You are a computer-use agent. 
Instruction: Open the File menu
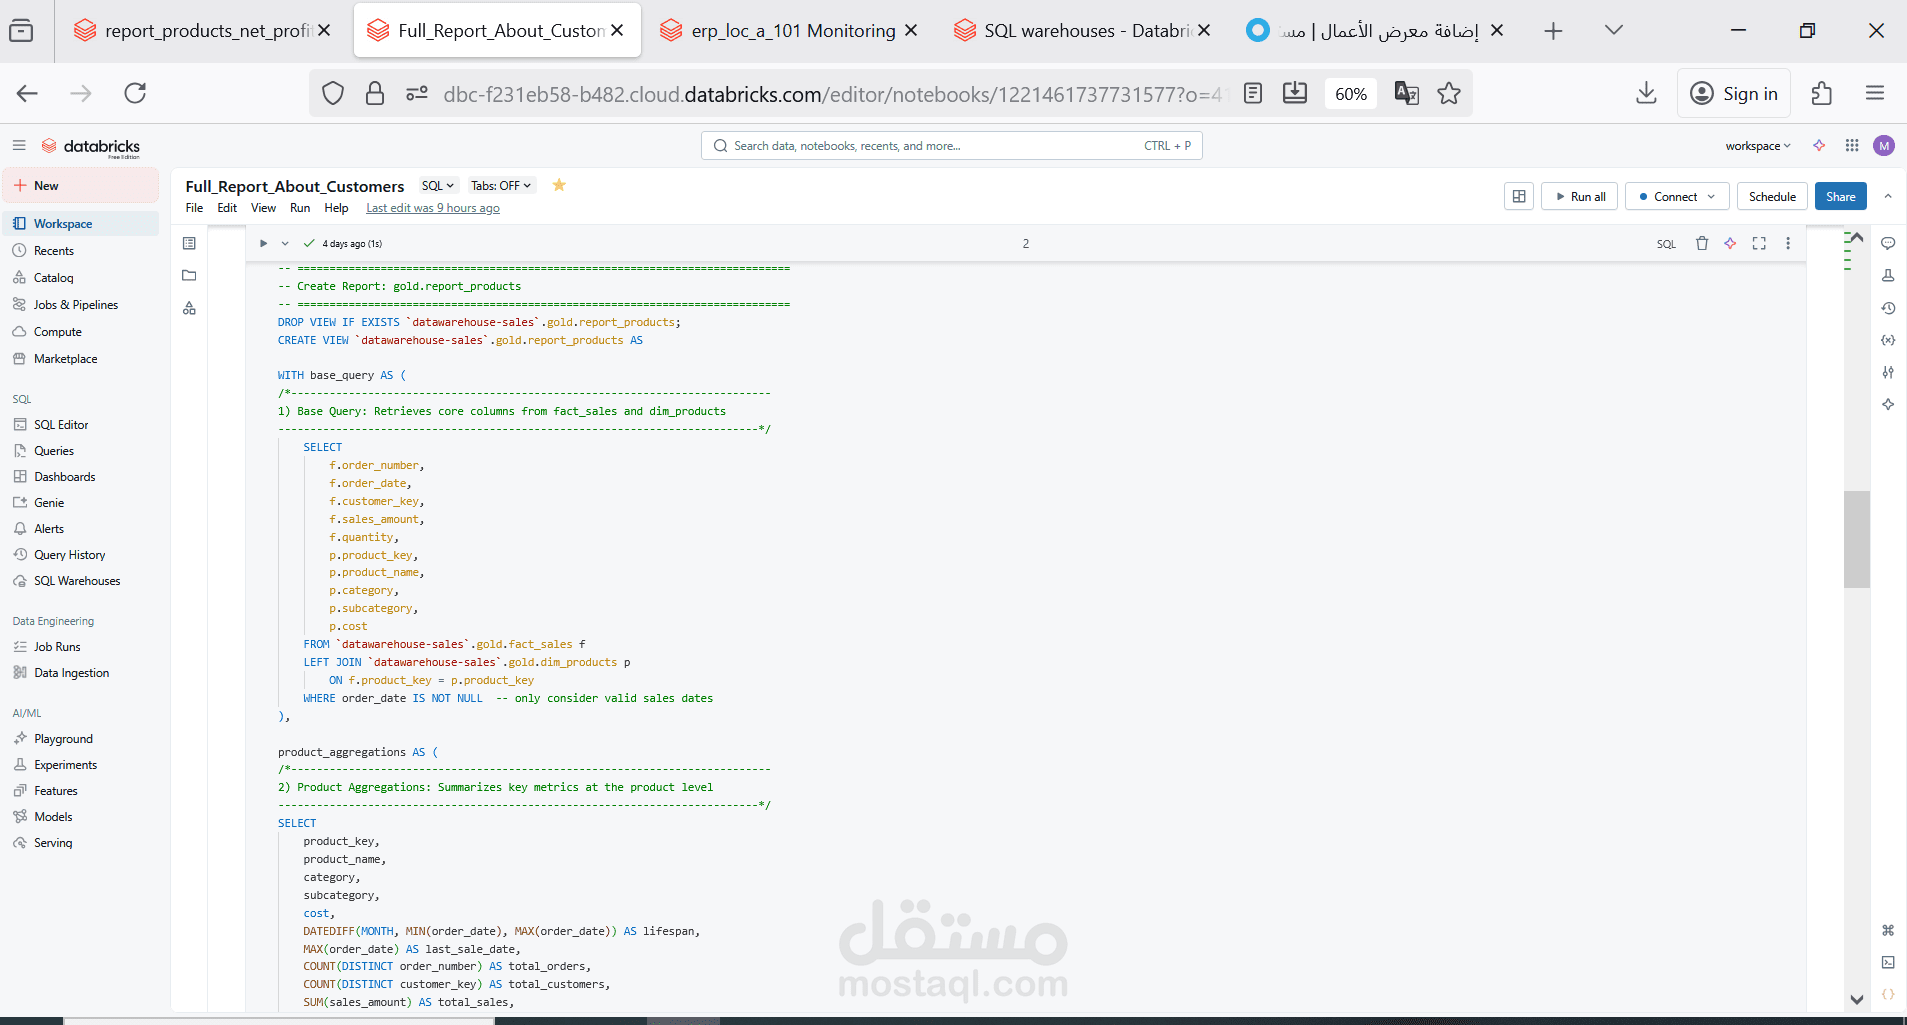pos(194,208)
